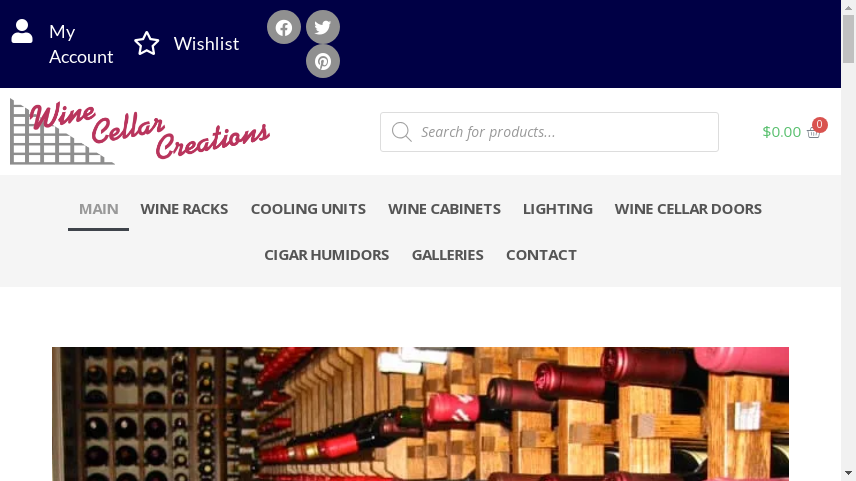Select the MAIN menu item
This screenshot has width=856, height=481.
click(x=98, y=209)
